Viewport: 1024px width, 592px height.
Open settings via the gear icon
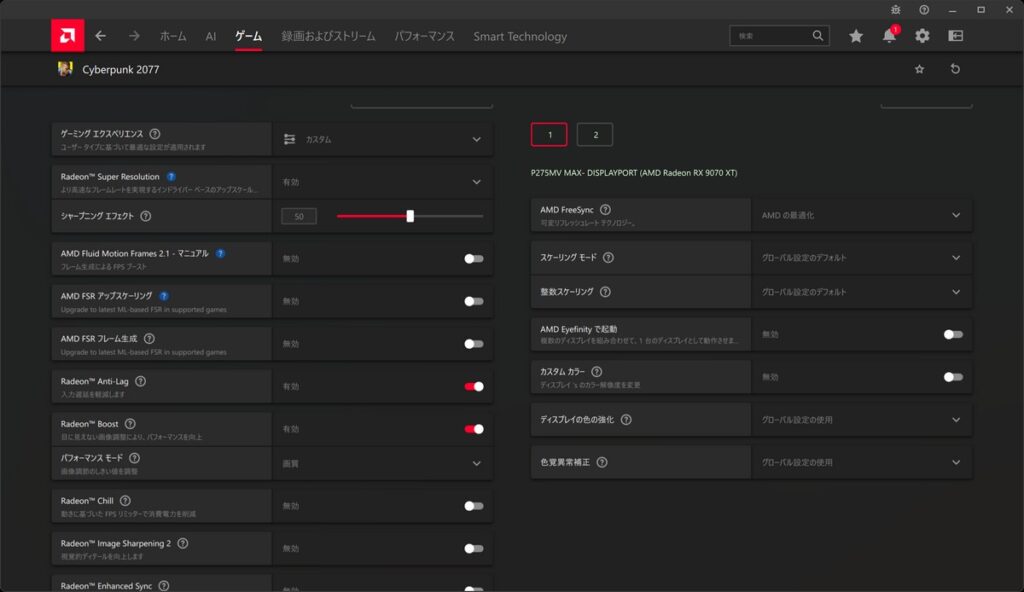(x=922, y=36)
